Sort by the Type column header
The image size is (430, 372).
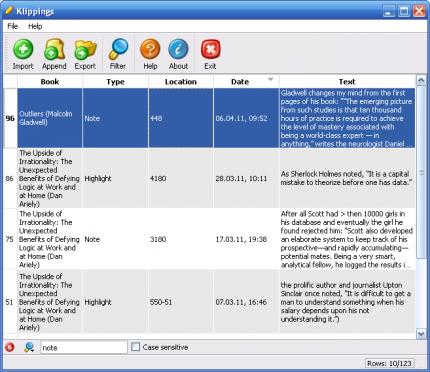[x=115, y=82]
